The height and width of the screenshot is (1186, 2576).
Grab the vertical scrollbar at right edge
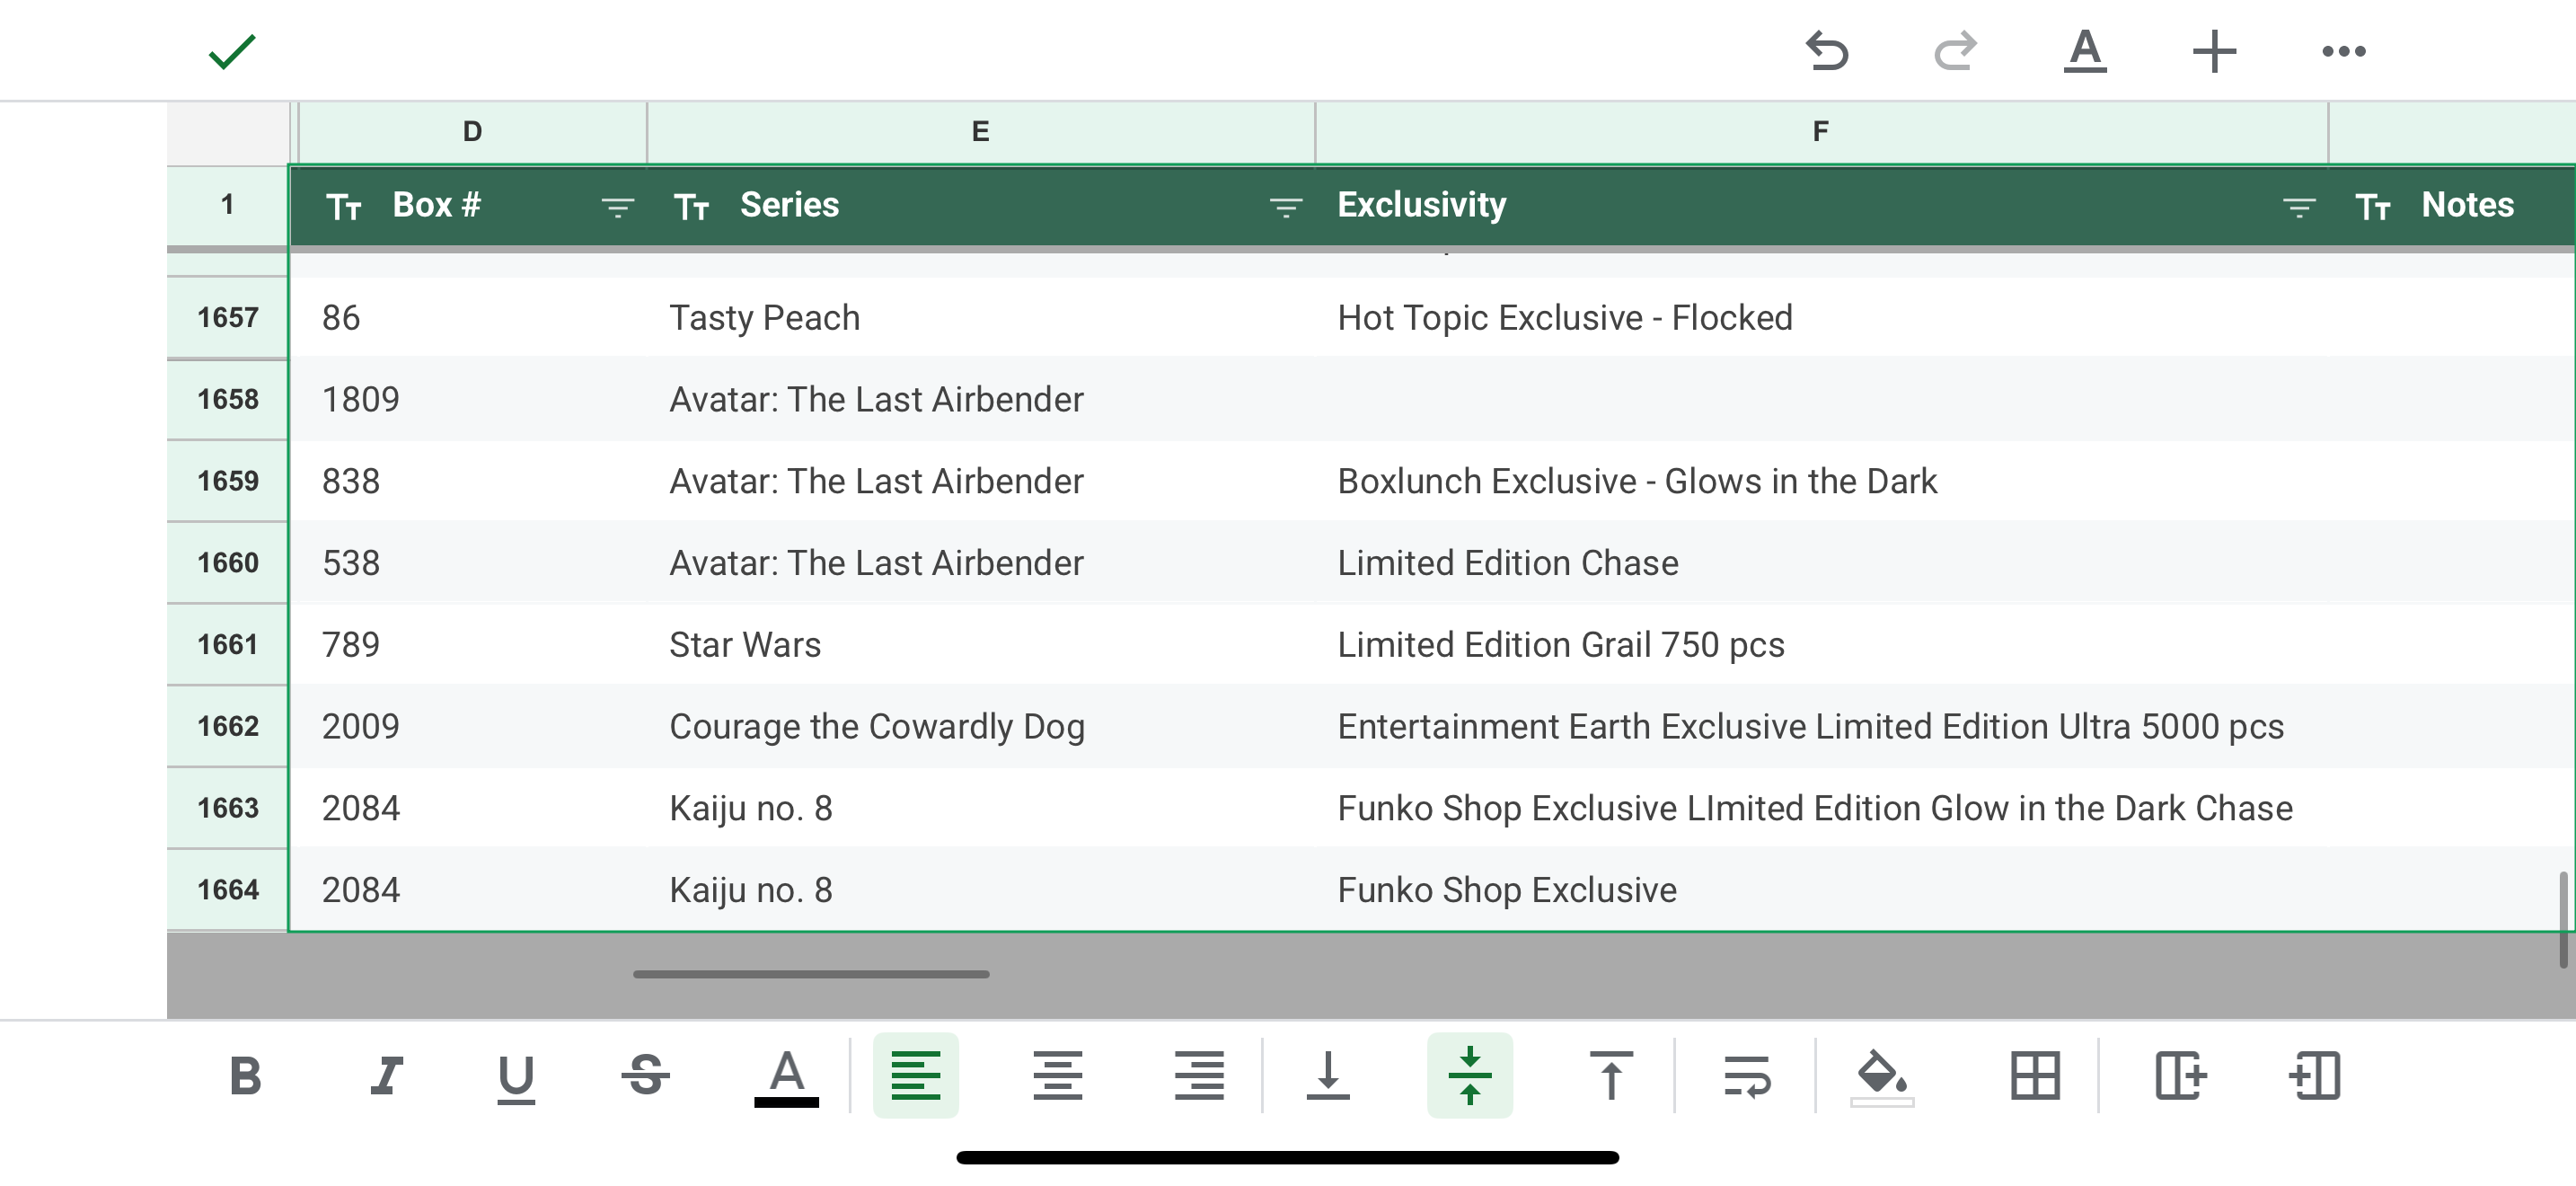(x=2563, y=920)
